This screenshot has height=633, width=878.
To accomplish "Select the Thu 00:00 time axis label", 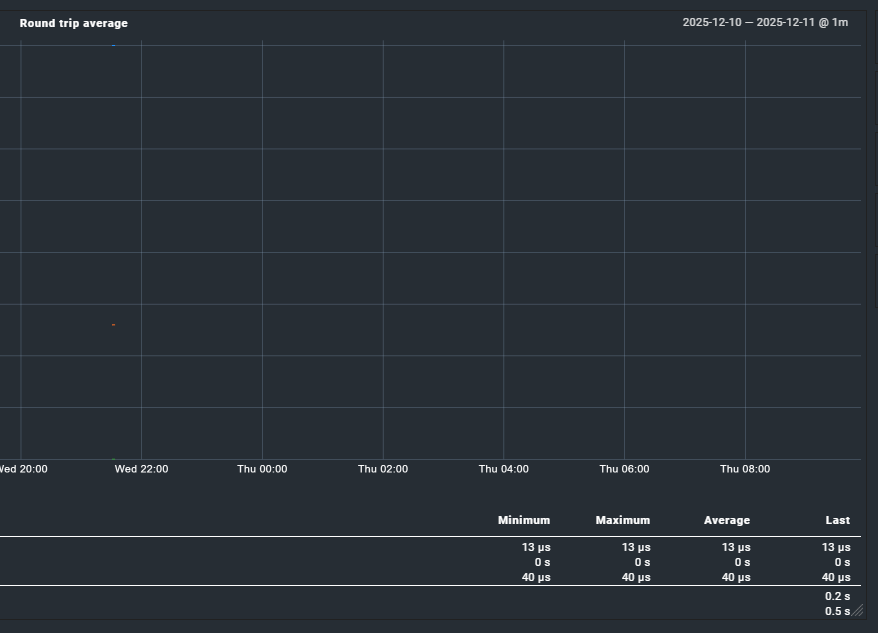I will click(262, 469).
